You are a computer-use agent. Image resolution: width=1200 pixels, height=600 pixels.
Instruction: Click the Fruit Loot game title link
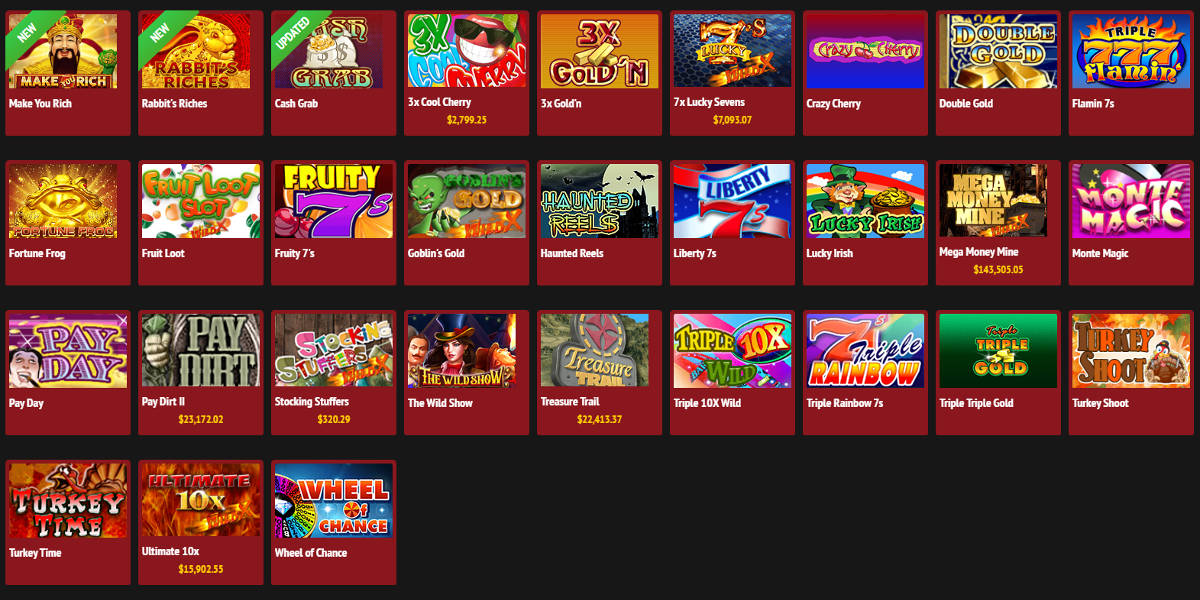pyautogui.click(x=165, y=254)
